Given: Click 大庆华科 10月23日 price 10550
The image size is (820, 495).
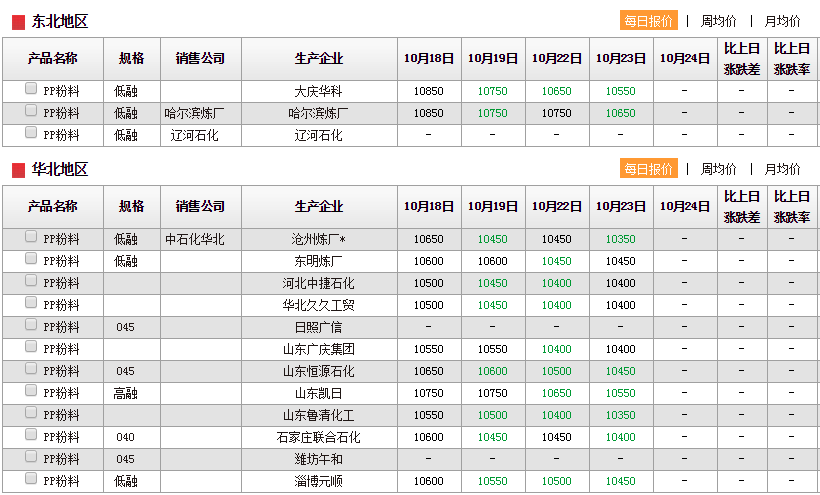Looking at the screenshot, I should coord(621,91).
